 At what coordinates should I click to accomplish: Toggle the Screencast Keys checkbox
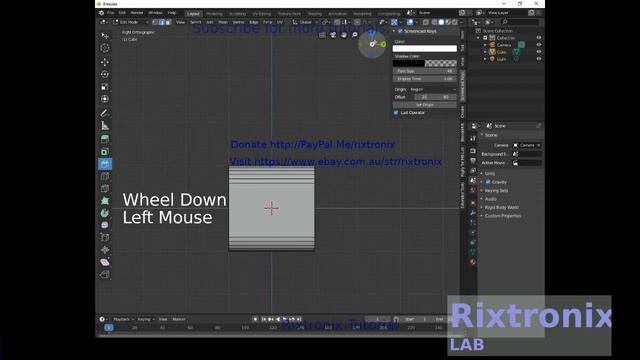tap(400, 31)
